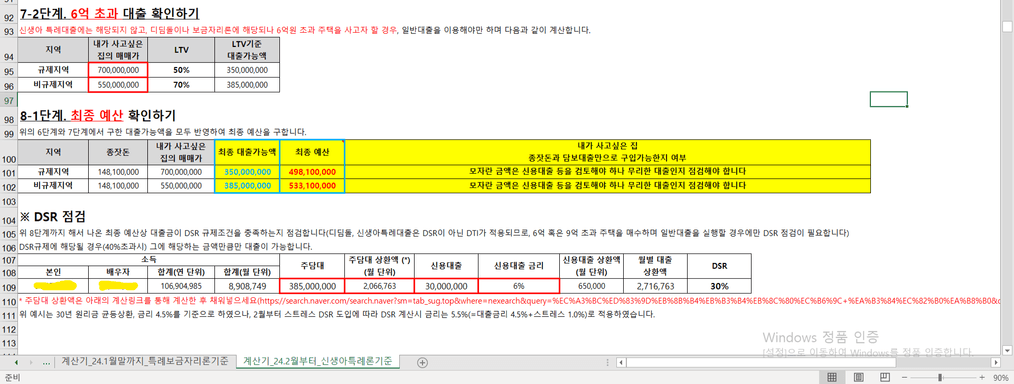Show hidden sheet tabs via the ellipsis

pos(46,363)
